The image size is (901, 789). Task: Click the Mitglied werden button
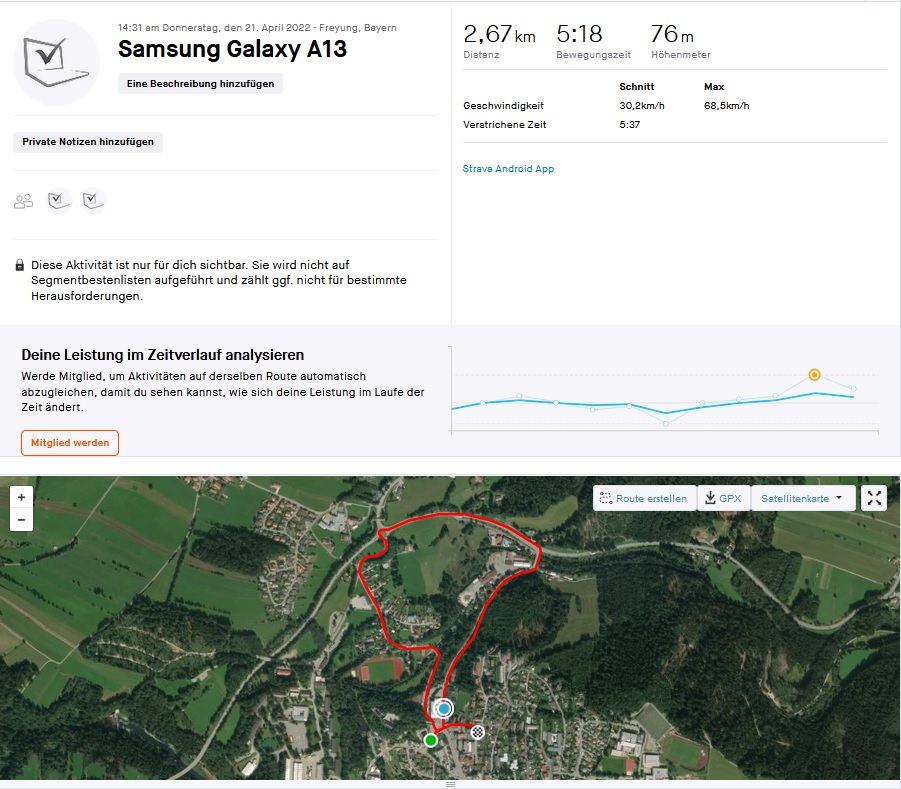(x=70, y=442)
